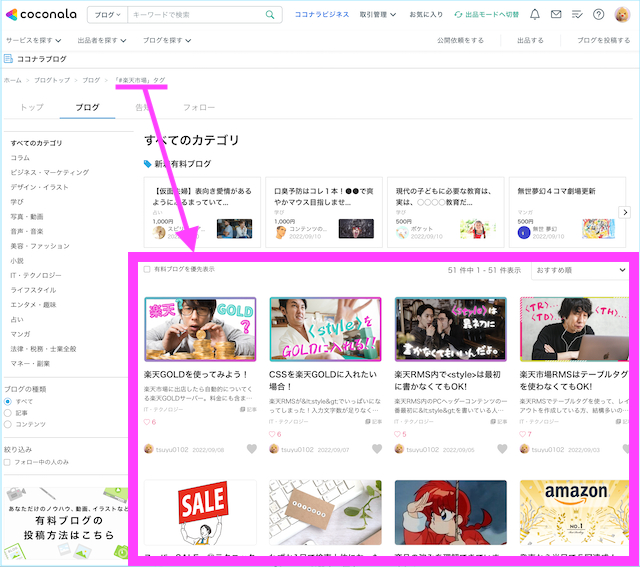Advance paid blog carousel with right arrow
Image resolution: width=640 pixels, height=567 pixels.
click(x=624, y=212)
